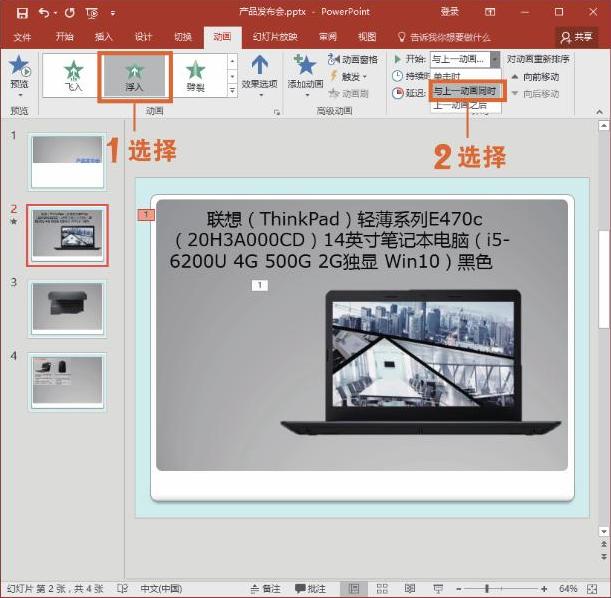Open the 开始 start timing combo box
This screenshot has width=611, height=598.
point(464,59)
